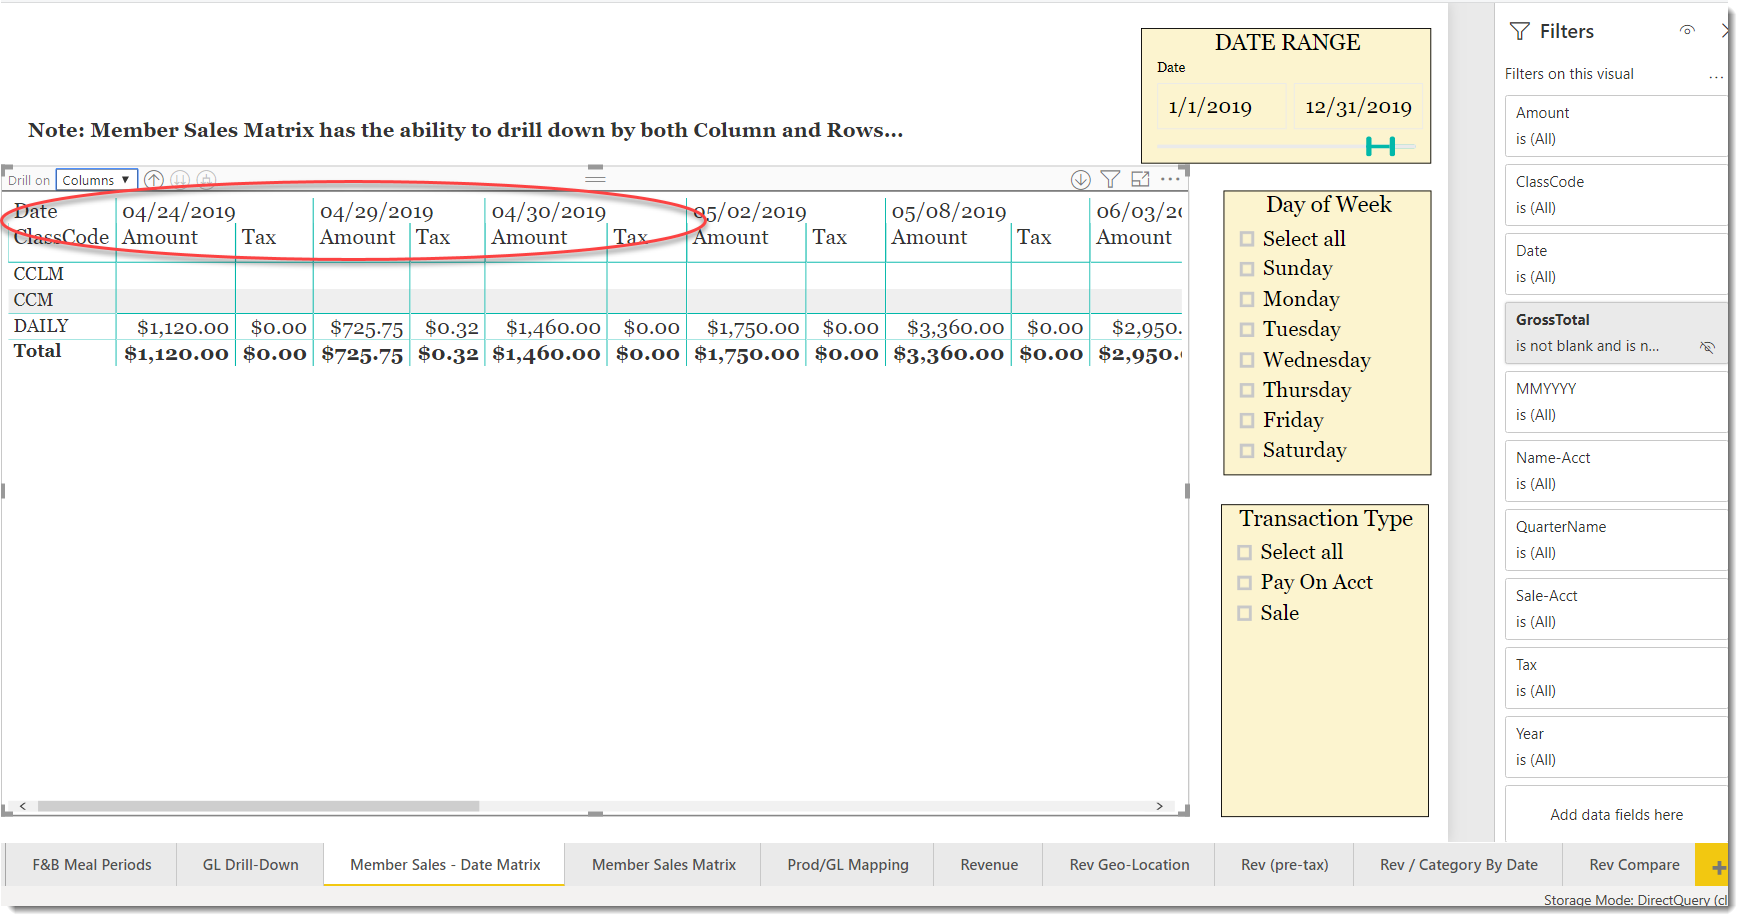The width and height of the screenshot is (1743, 921).
Task: Check the Thursday checkbox
Action: pos(1247,390)
